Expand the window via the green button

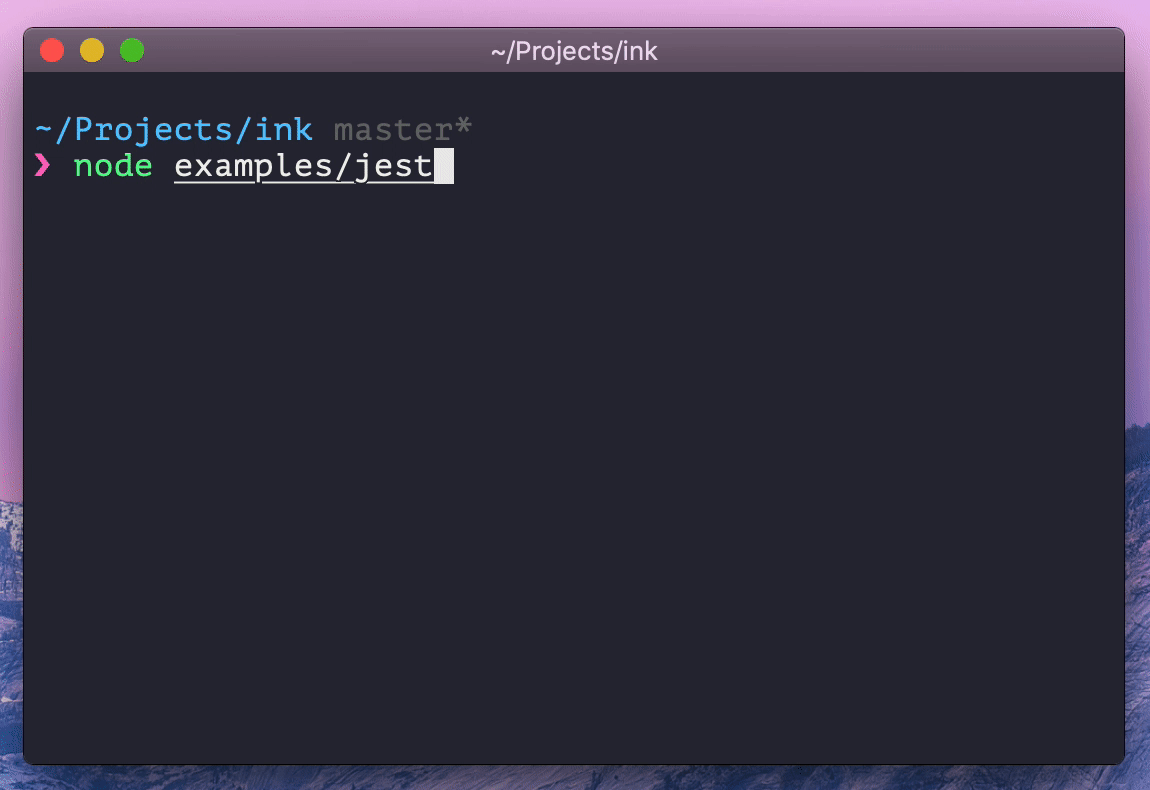[131, 50]
